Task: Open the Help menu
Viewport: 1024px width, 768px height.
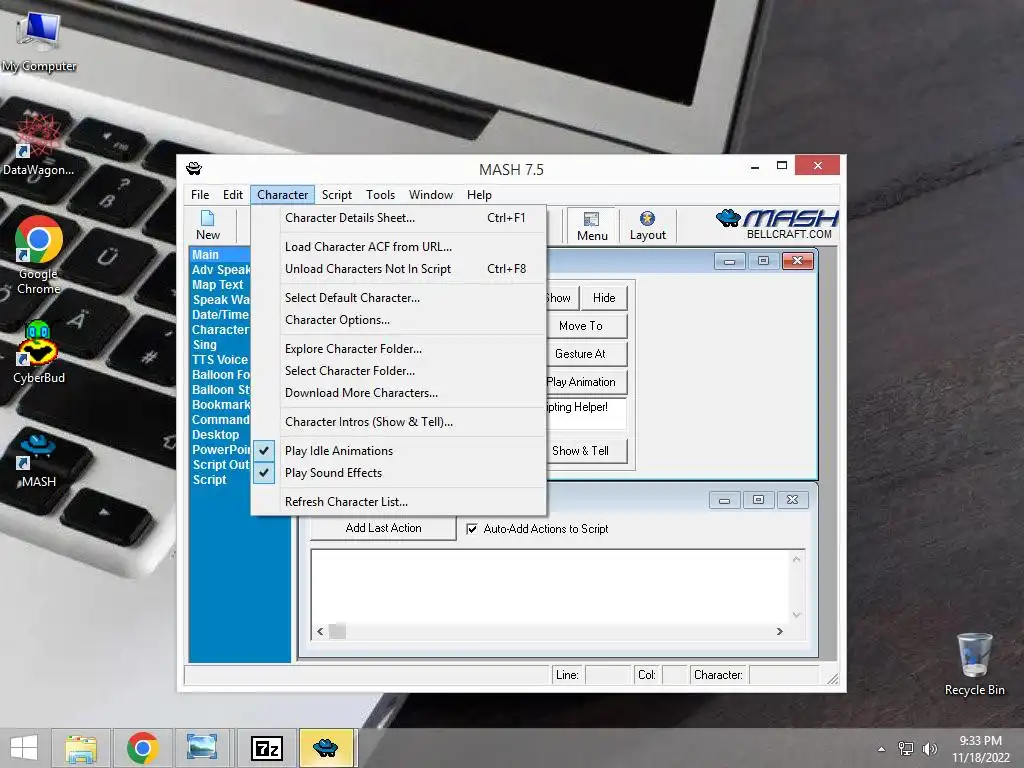Action: click(x=479, y=195)
